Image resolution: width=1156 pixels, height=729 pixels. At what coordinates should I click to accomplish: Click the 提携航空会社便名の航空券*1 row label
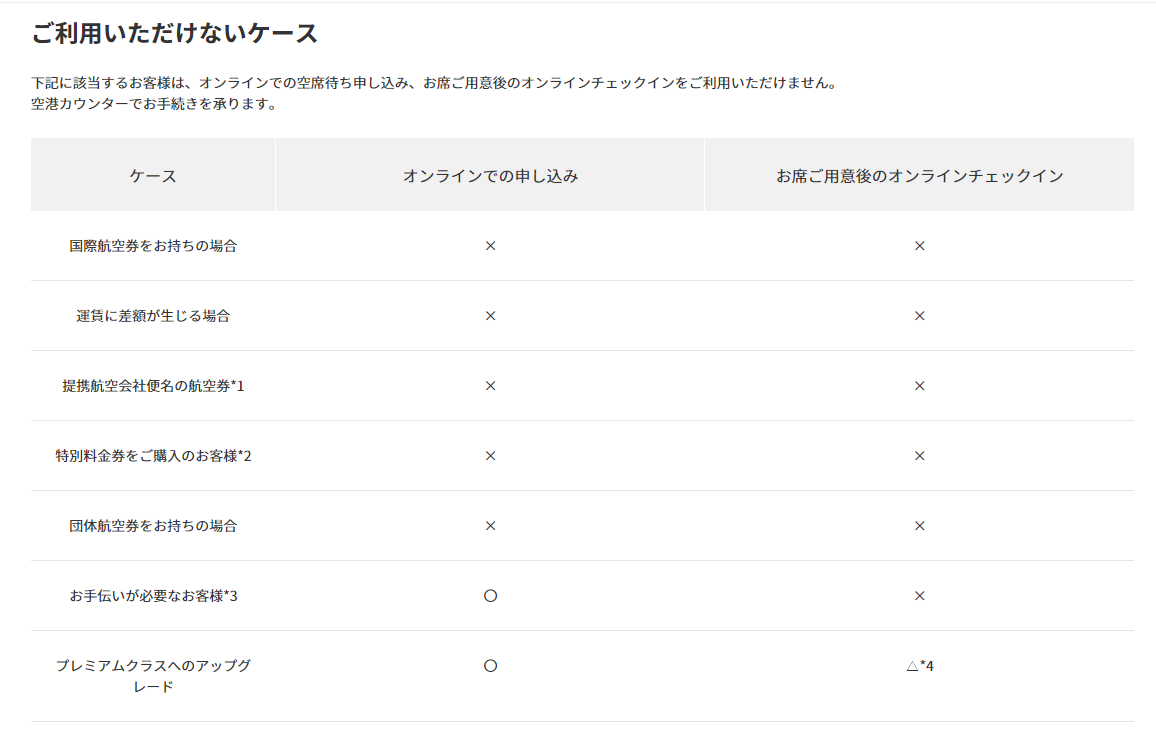(153, 386)
